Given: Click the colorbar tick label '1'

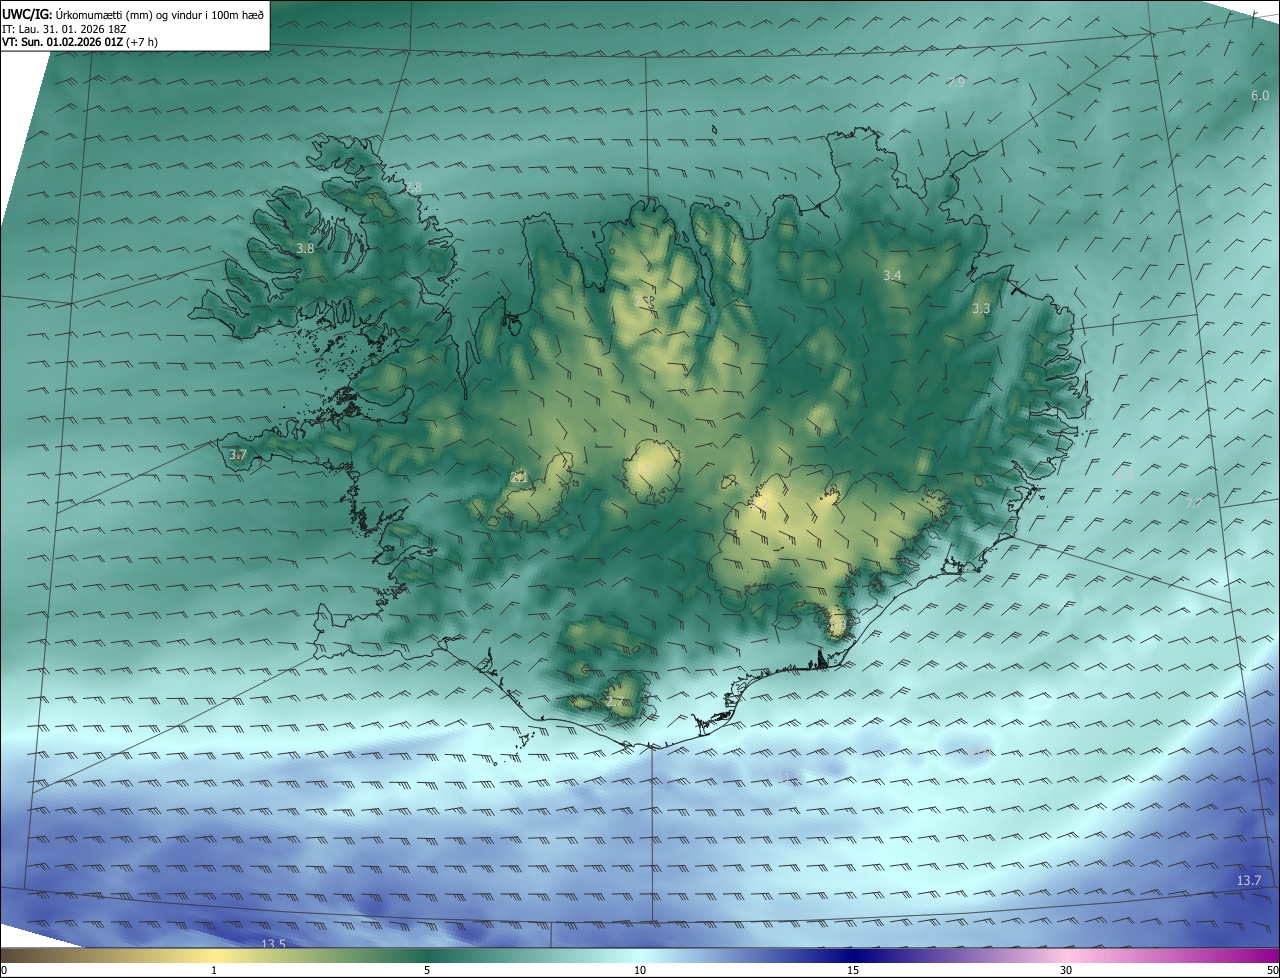Looking at the screenshot, I should coord(214,970).
